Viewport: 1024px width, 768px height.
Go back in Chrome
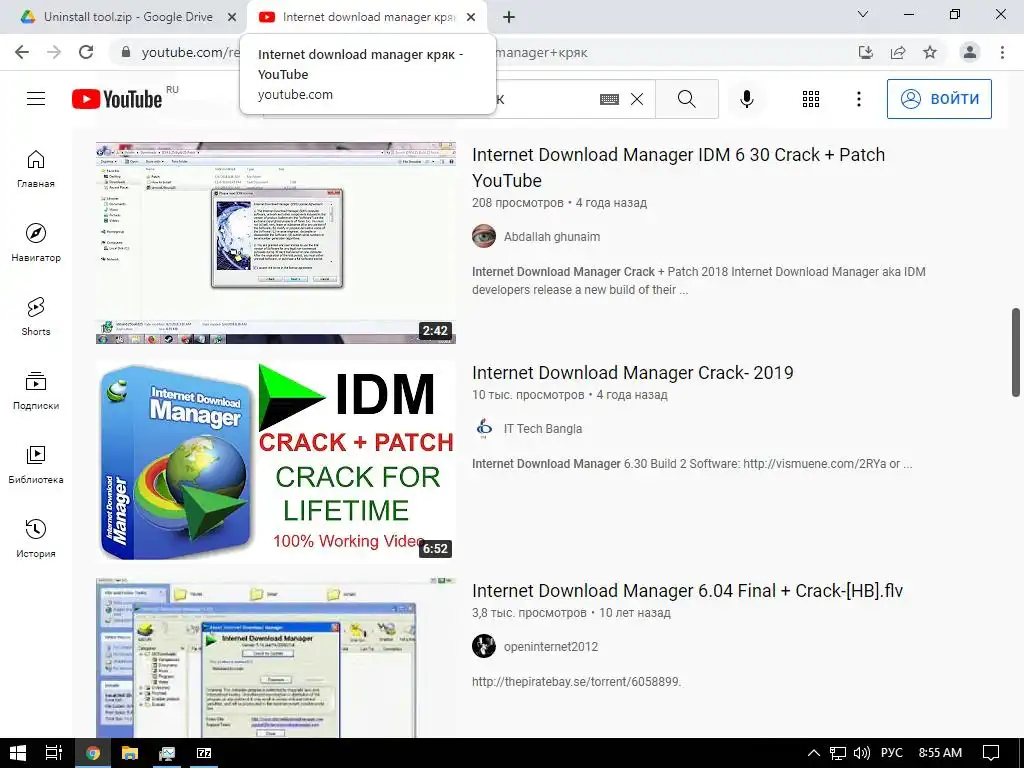click(22, 52)
